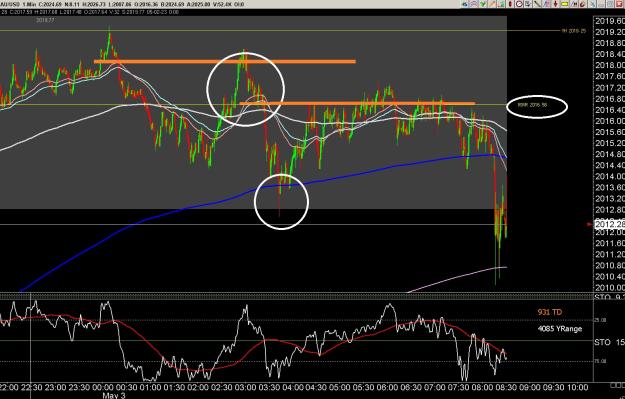Click the red square icon at toolbar end
Screen dimensions: 625x399
pyautogui.click(x=619, y=4)
